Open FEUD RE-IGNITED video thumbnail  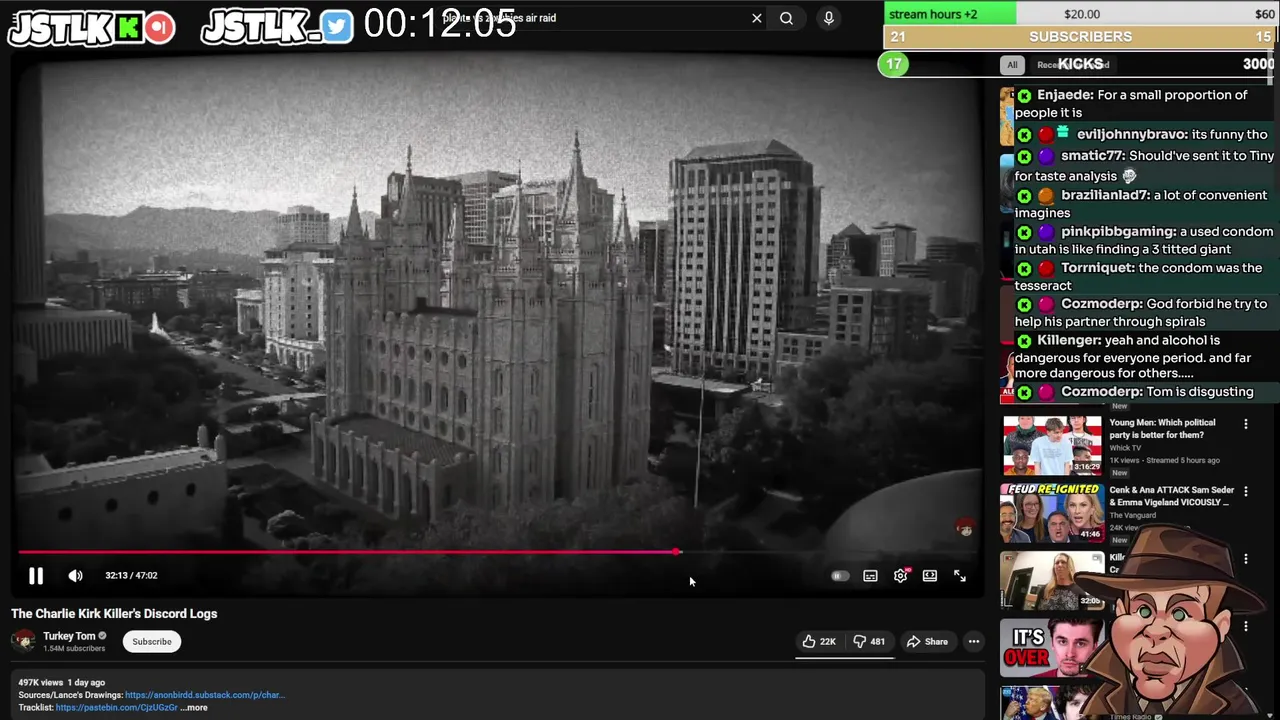tap(1052, 513)
